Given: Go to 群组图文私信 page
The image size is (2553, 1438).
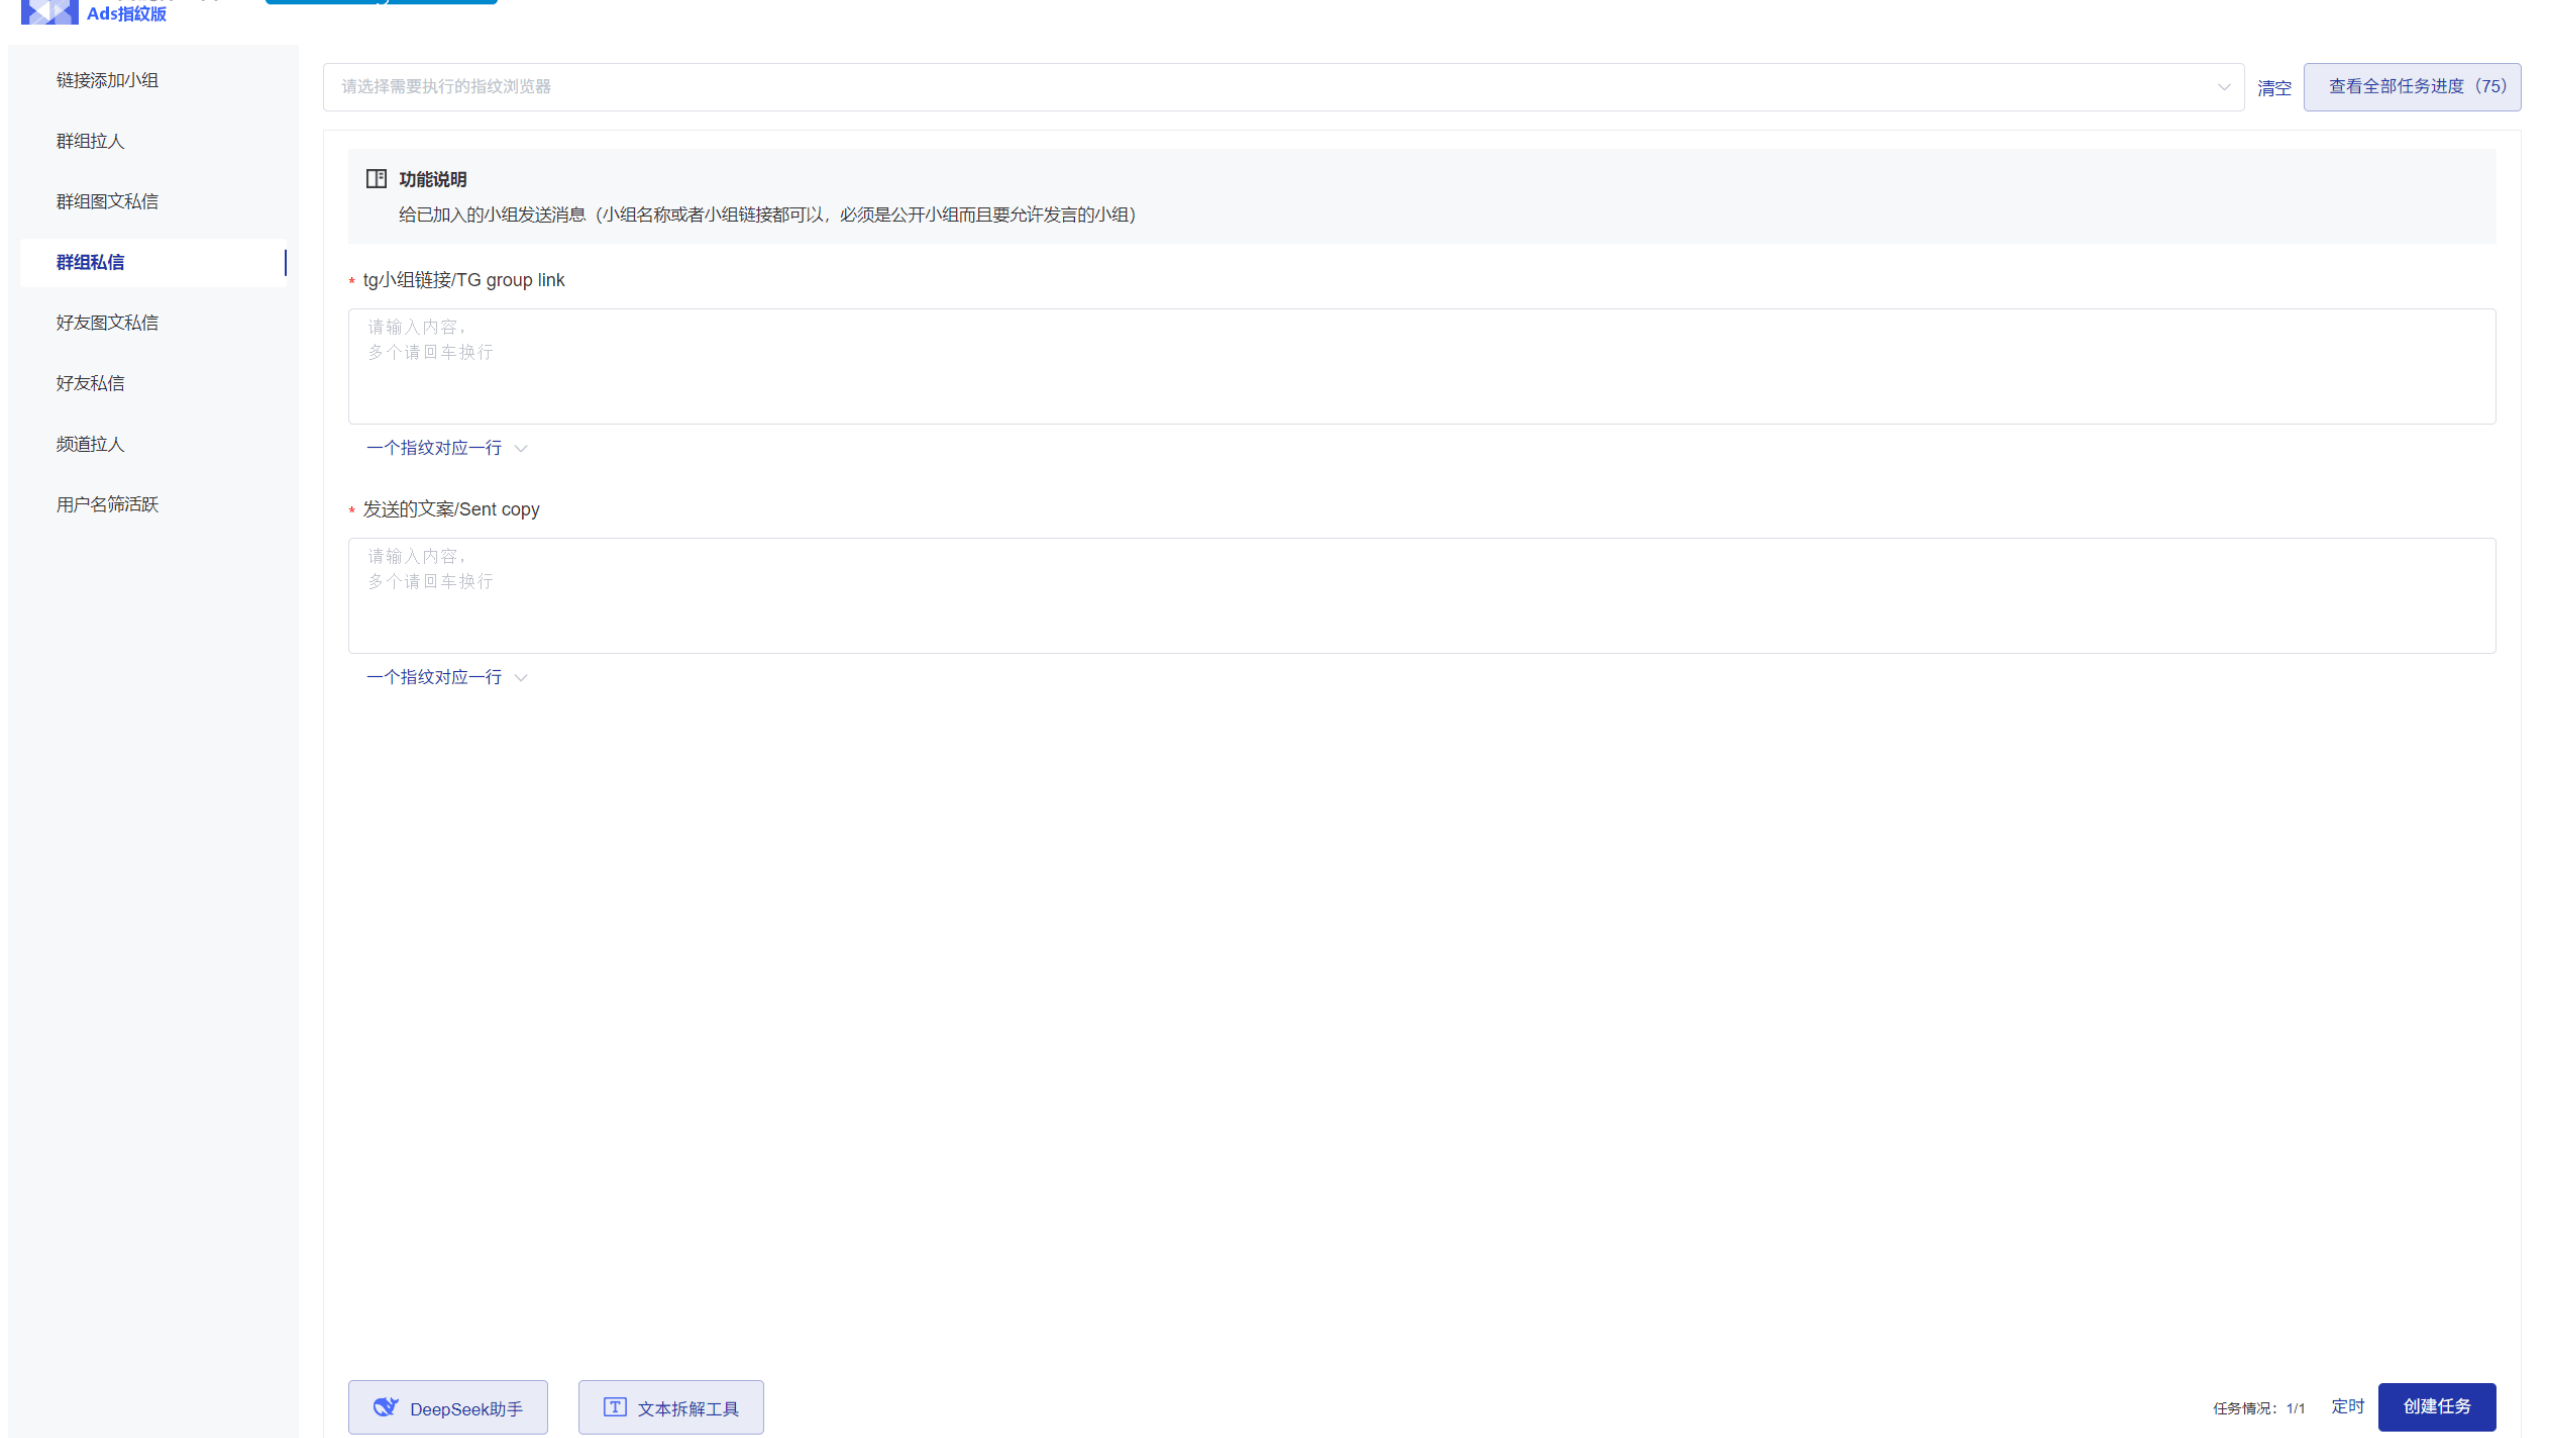Looking at the screenshot, I should pos(107,201).
